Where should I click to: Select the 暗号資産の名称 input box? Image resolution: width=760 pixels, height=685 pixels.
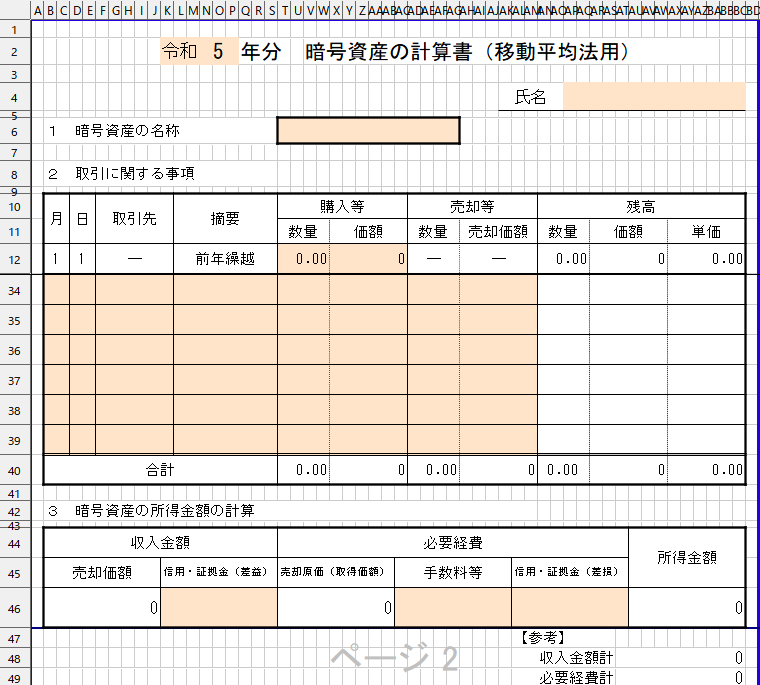[x=368, y=130]
